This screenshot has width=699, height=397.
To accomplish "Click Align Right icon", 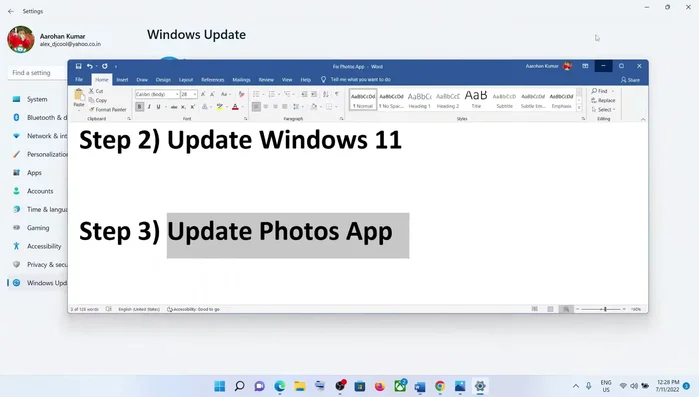I will point(275,107).
